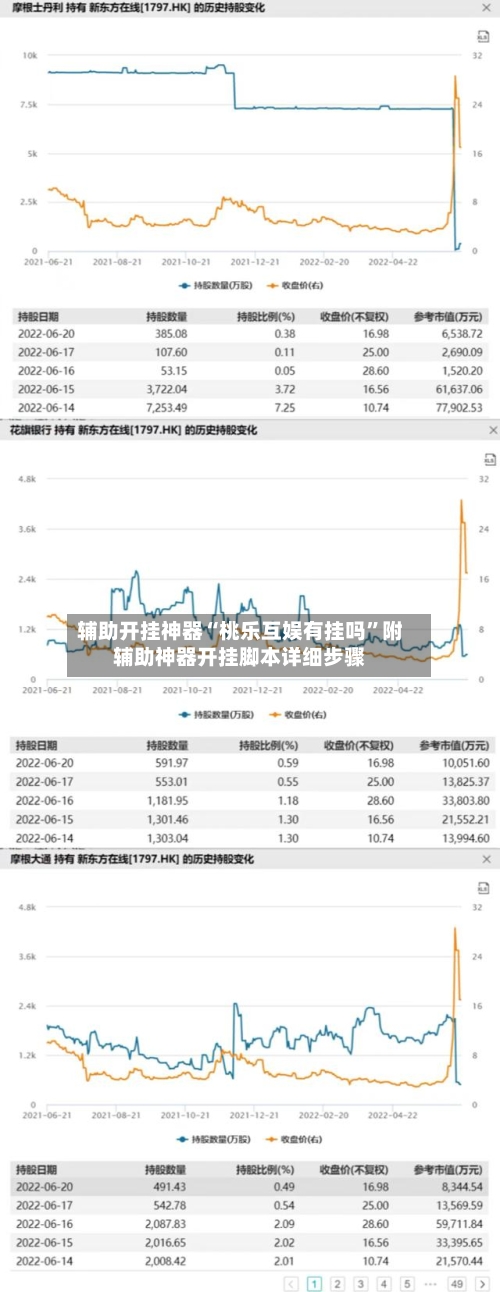Select holding value 2,016.65
Image resolution: width=500 pixels, height=1292 pixels.
point(167,1243)
